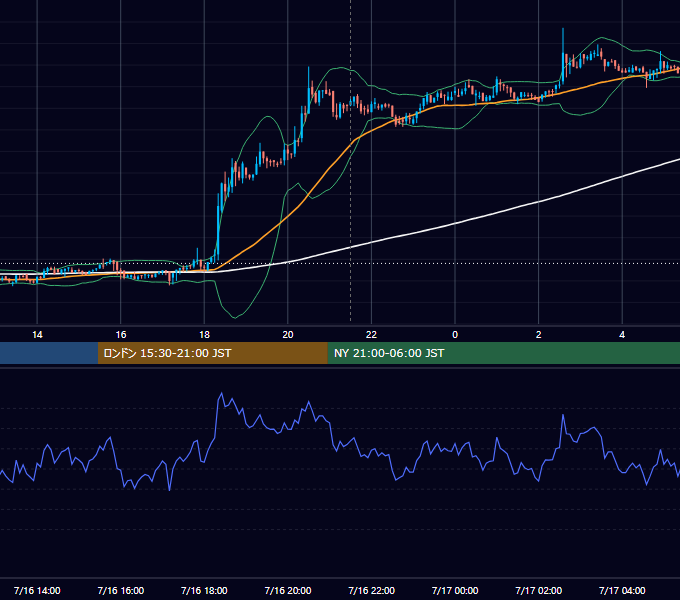Click the '14' hour label on price axis

(x=37, y=335)
